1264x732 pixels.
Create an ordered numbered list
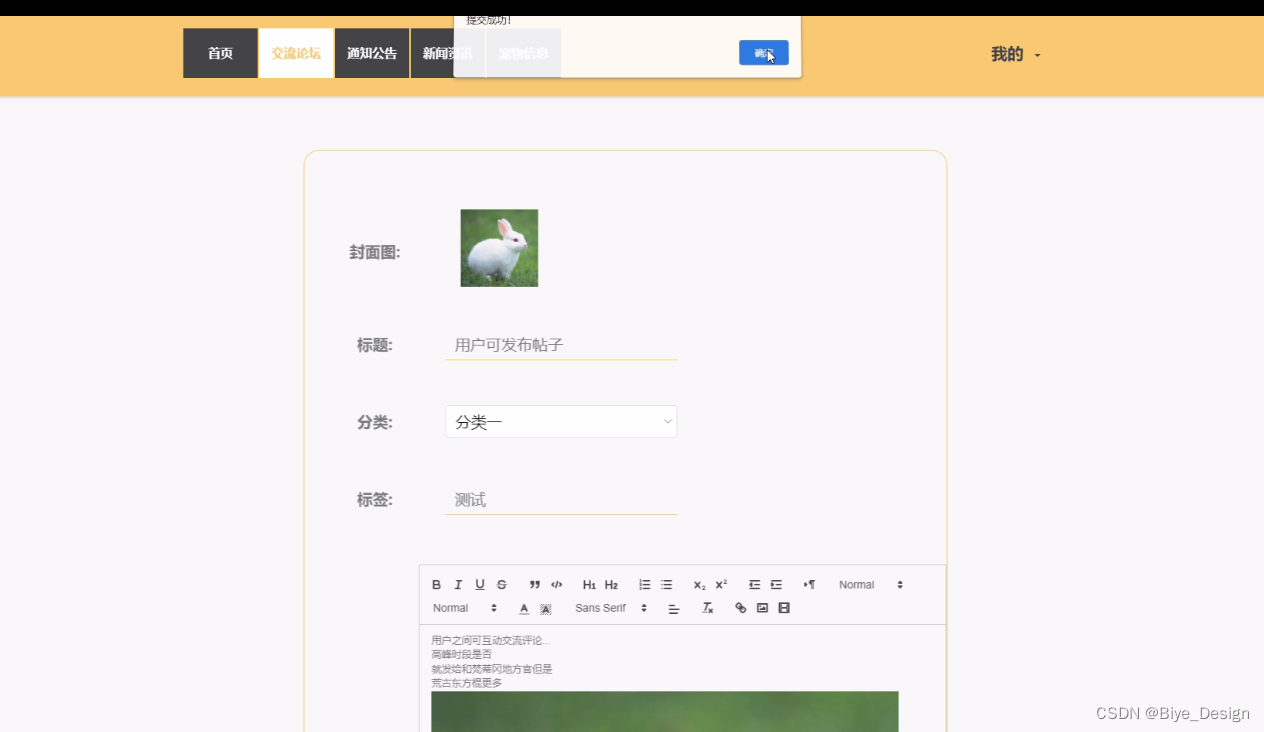pos(645,585)
